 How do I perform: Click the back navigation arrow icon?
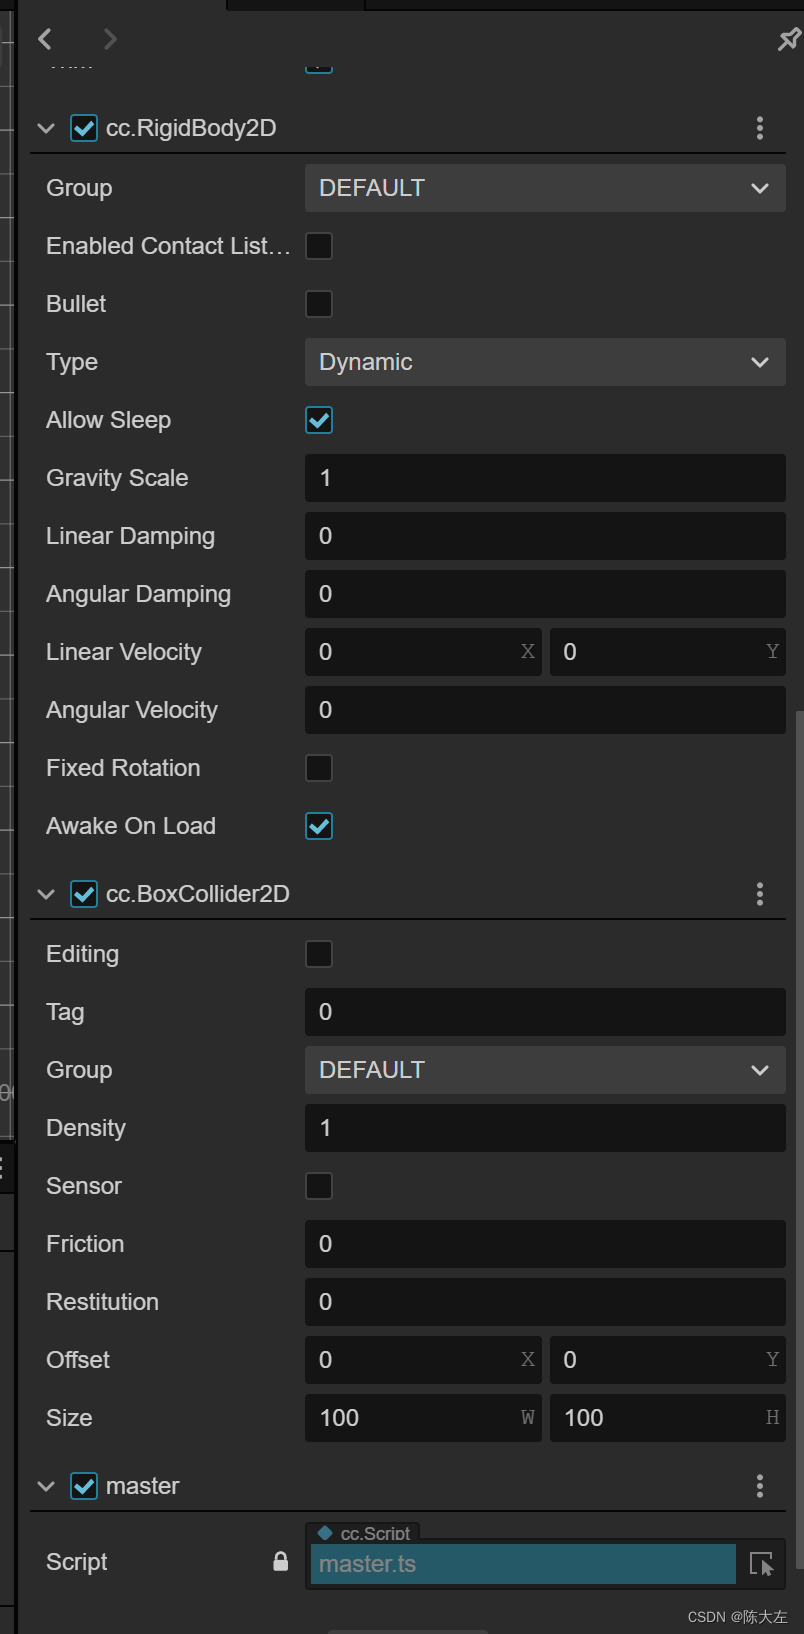tap(45, 39)
